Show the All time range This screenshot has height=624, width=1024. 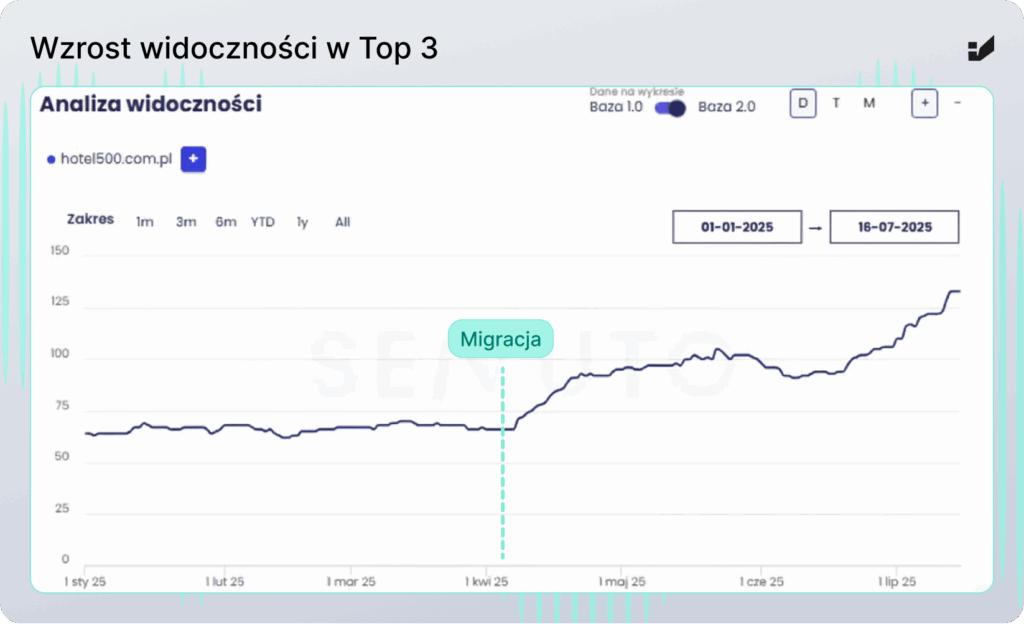coord(343,222)
